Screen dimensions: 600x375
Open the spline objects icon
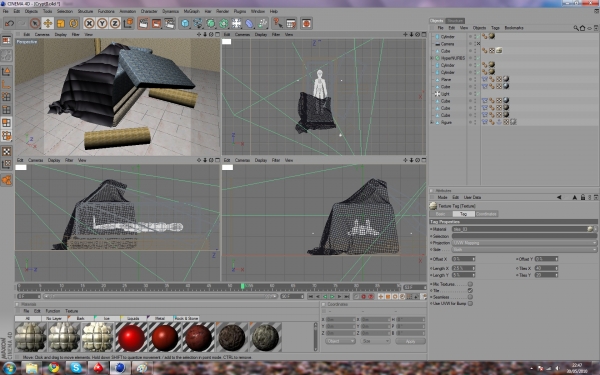(198, 23)
